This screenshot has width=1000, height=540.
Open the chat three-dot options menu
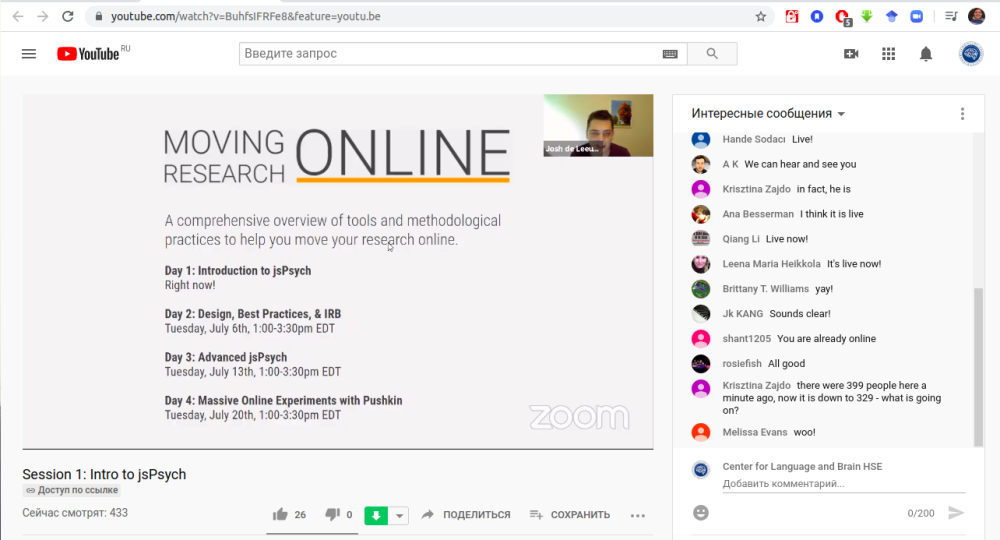962,114
